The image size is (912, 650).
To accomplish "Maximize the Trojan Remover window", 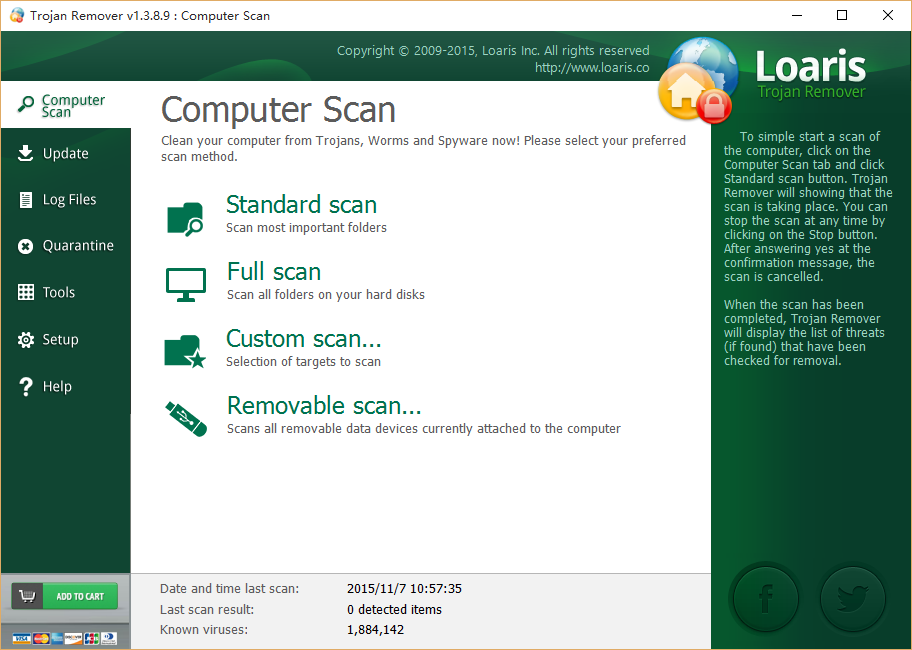I will (842, 15).
